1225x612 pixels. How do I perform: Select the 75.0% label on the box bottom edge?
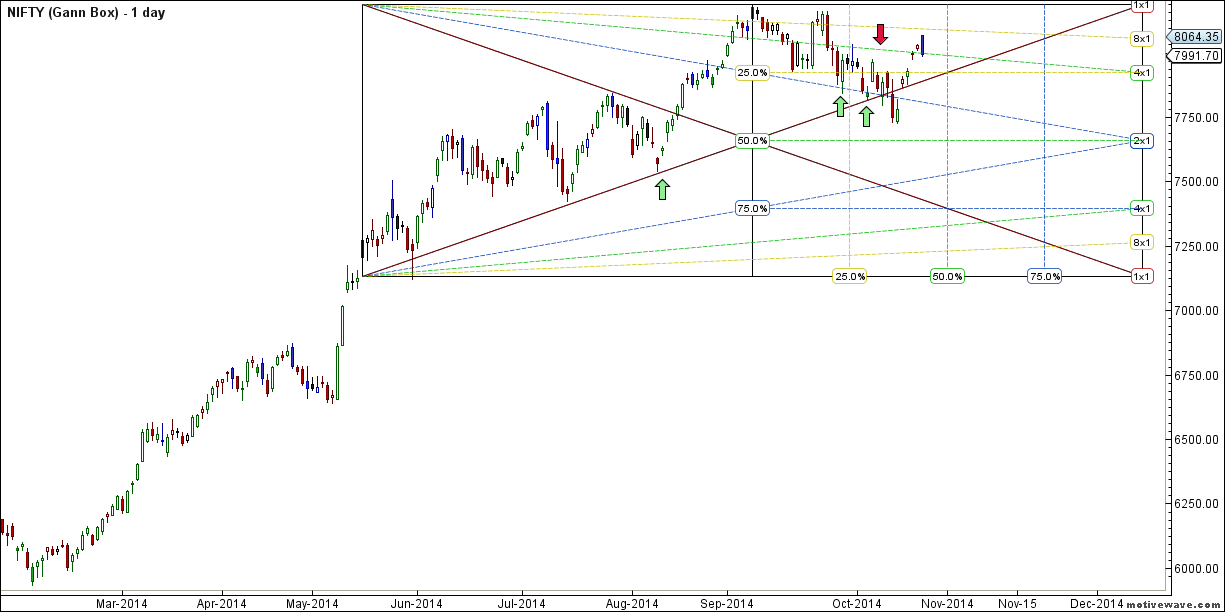1044,276
